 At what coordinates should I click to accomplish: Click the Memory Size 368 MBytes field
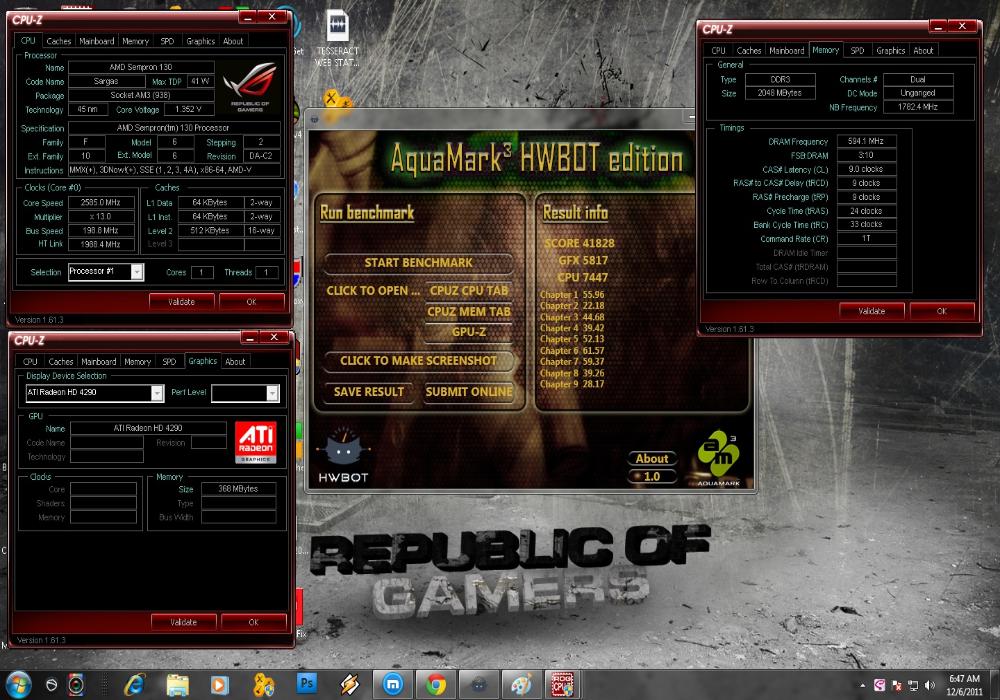point(238,489)
